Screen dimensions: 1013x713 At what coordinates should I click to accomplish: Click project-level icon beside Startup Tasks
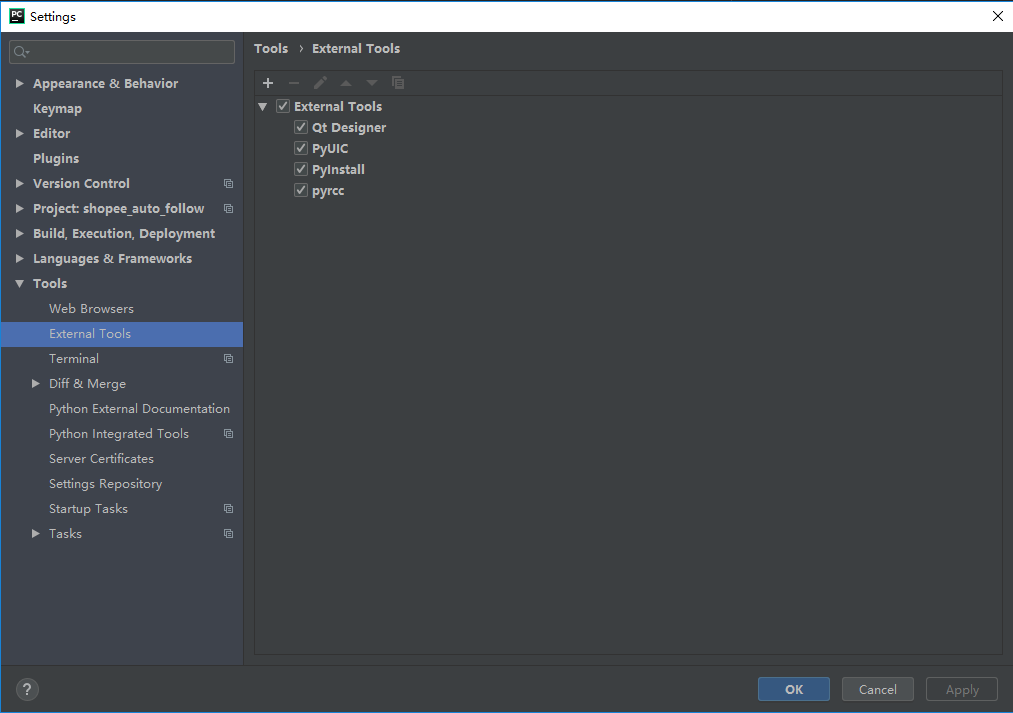(x=228, y=509)
